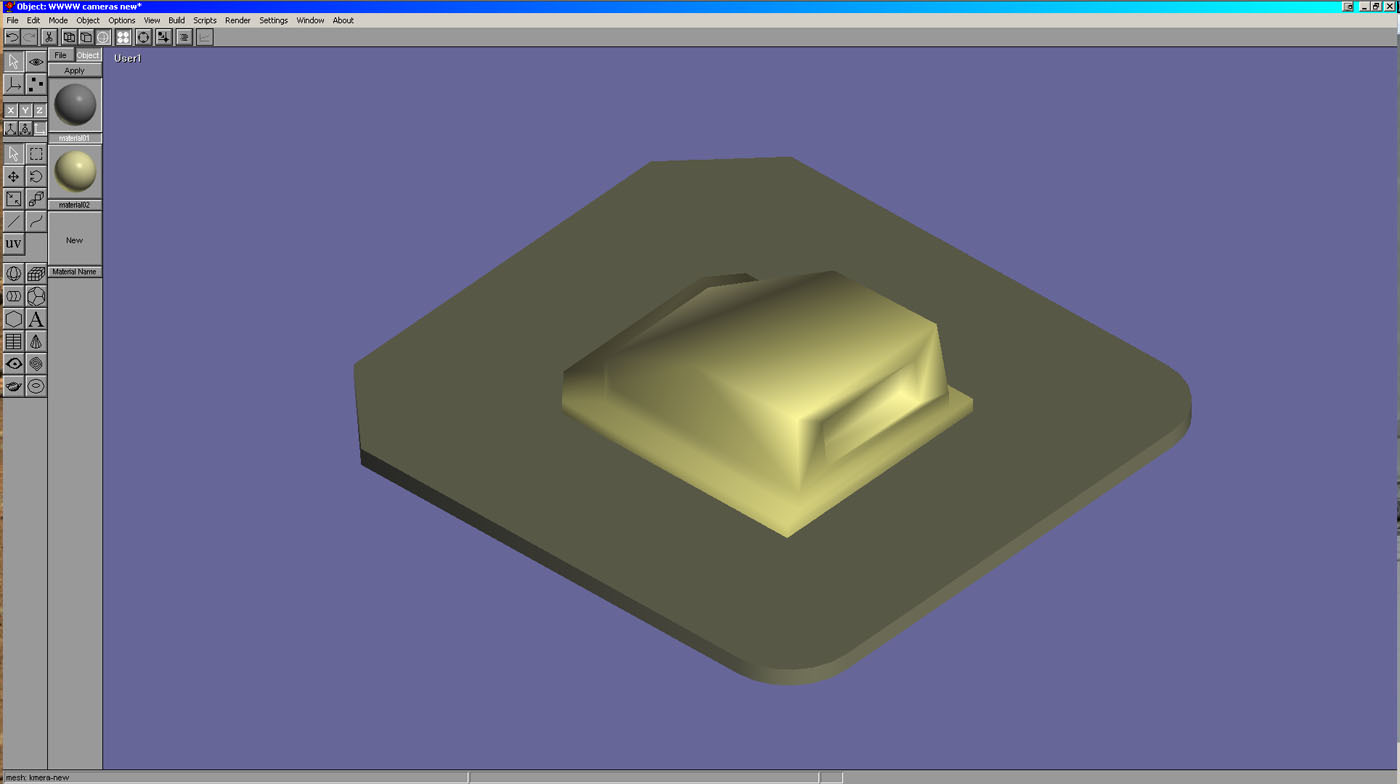Image resolution: width=1400 pixels, height=784 pixels.
Task: Open the About menu
Action: [343, 20]
